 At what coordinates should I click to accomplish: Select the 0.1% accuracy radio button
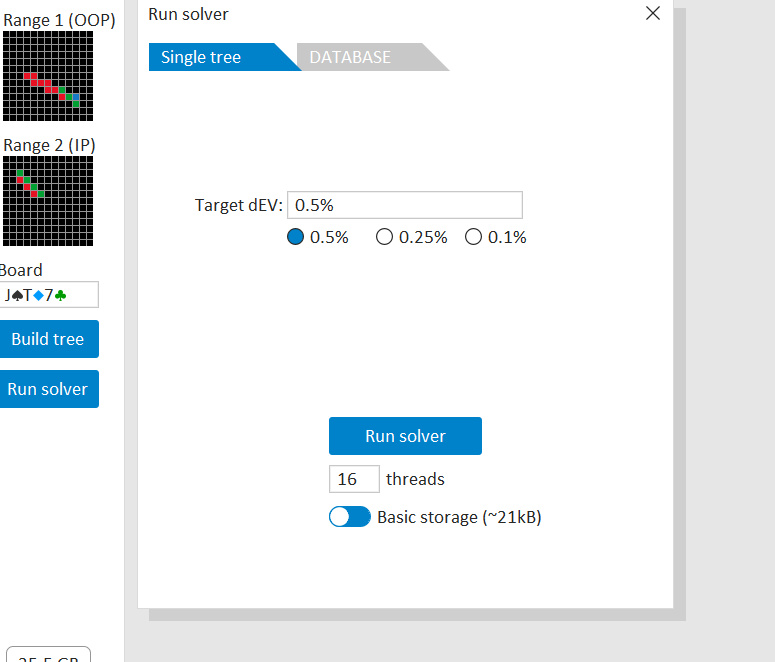tap(473, 237)
